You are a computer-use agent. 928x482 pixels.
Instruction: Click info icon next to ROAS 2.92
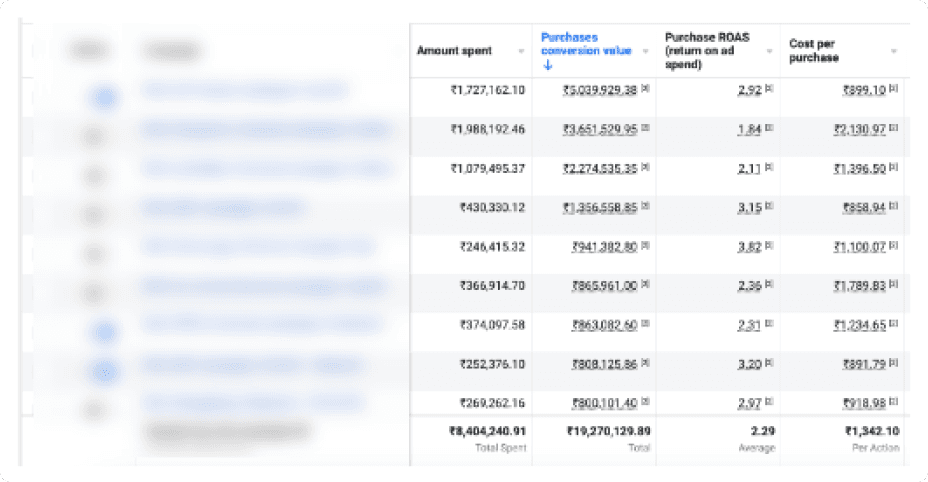769,88
